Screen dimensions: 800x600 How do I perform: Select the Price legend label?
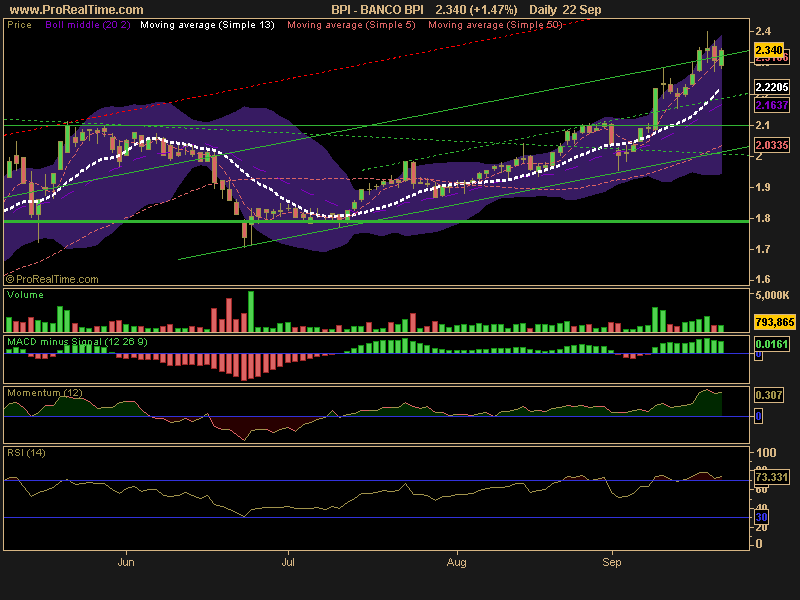pyautogui.click(x=19, y=25)
